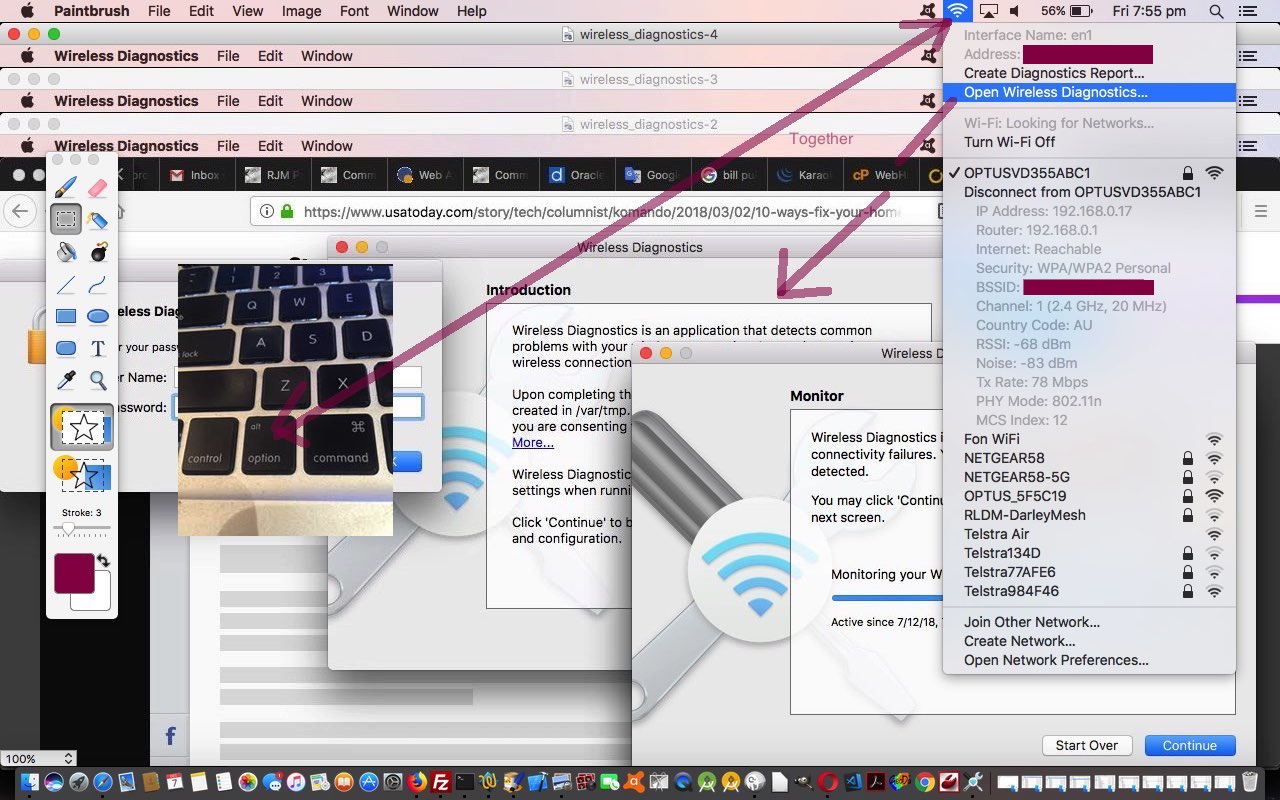Open the AirPlay display menu bar icon
The height and width of the screenshot is (800, 1280).
tap(988, 11)
